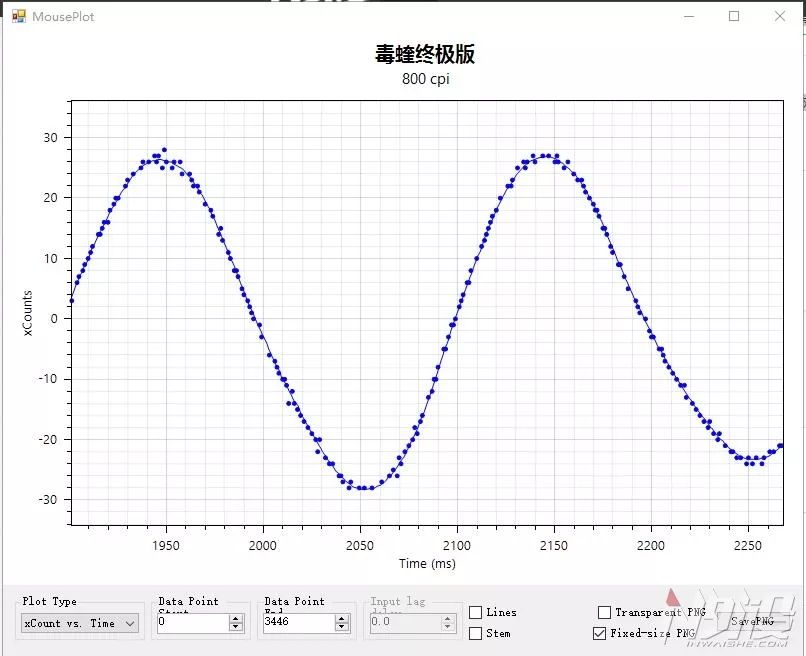This screenshot has width=806, height=656.
Task: Enable the Stem checkbox
Action: [x=476, y=633]
